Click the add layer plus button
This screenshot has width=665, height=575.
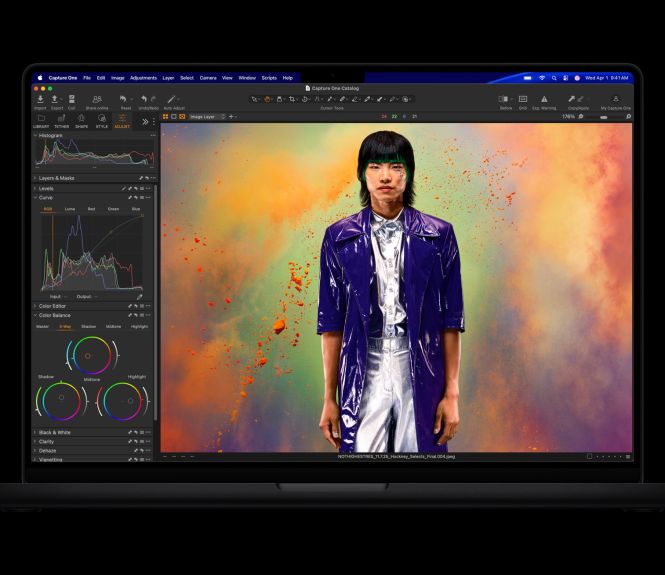tap(231, 117)
